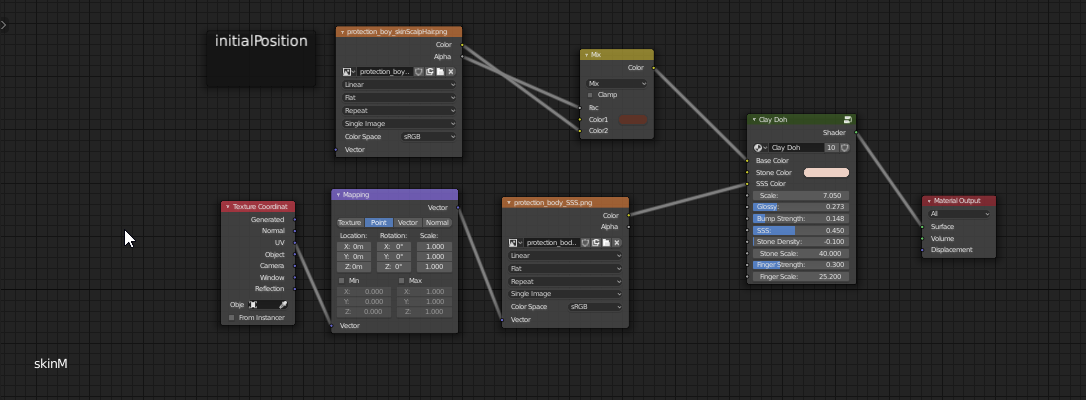Select Normal type in Mapping node
Viewport: 1086px width, 400px height.
click(437, 223)
